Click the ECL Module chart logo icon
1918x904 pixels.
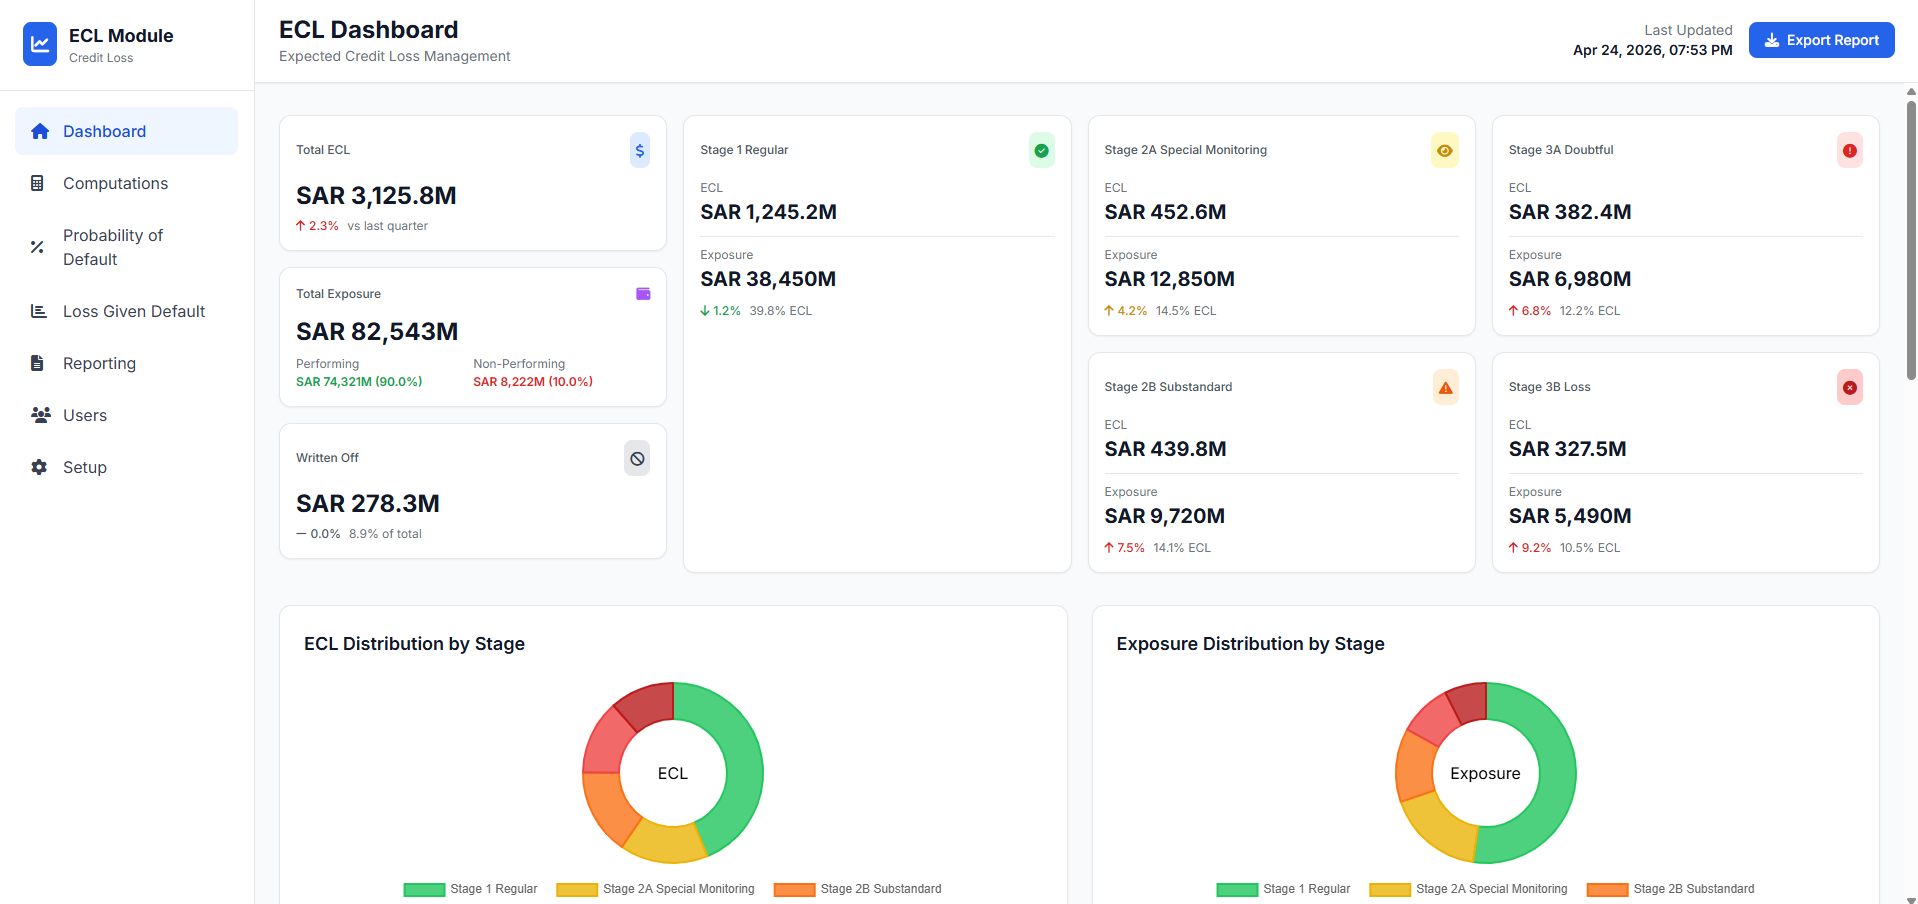coord(40,44)
